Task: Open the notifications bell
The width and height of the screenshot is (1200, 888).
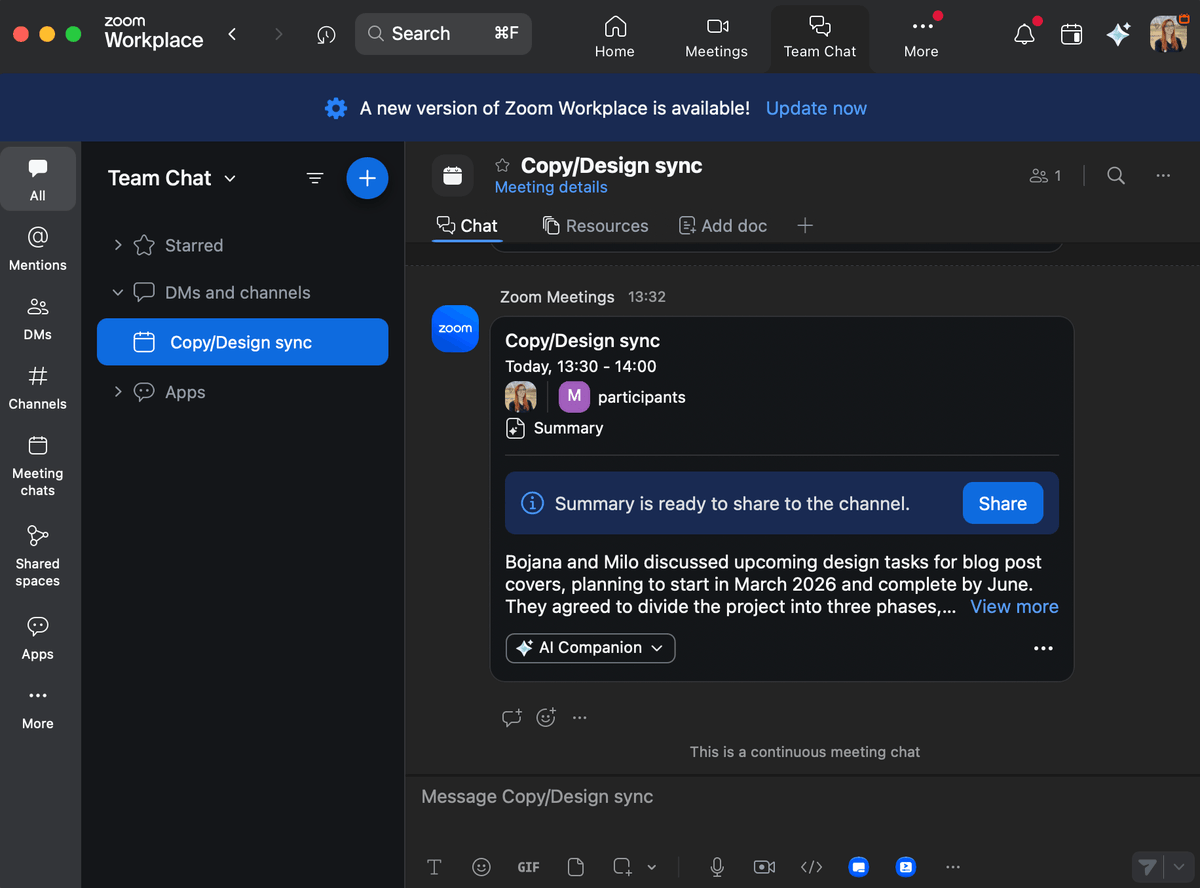Action: click(x=1024, y=35)
